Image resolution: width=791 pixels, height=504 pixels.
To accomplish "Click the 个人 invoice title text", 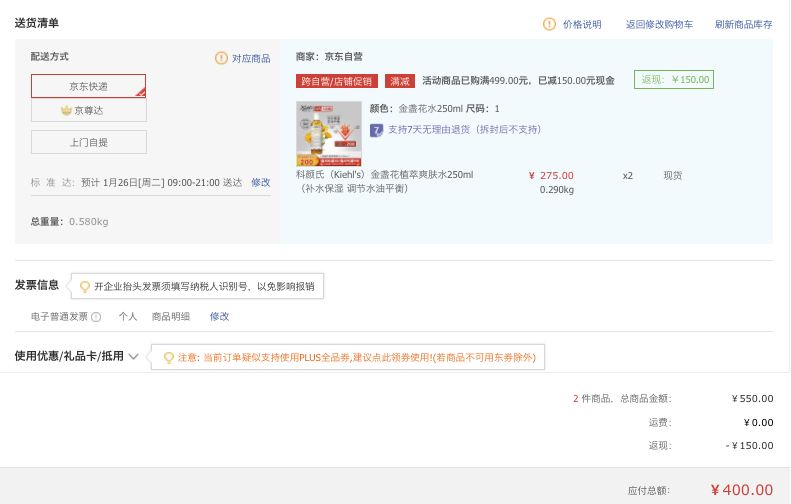I will click(128, 316).
